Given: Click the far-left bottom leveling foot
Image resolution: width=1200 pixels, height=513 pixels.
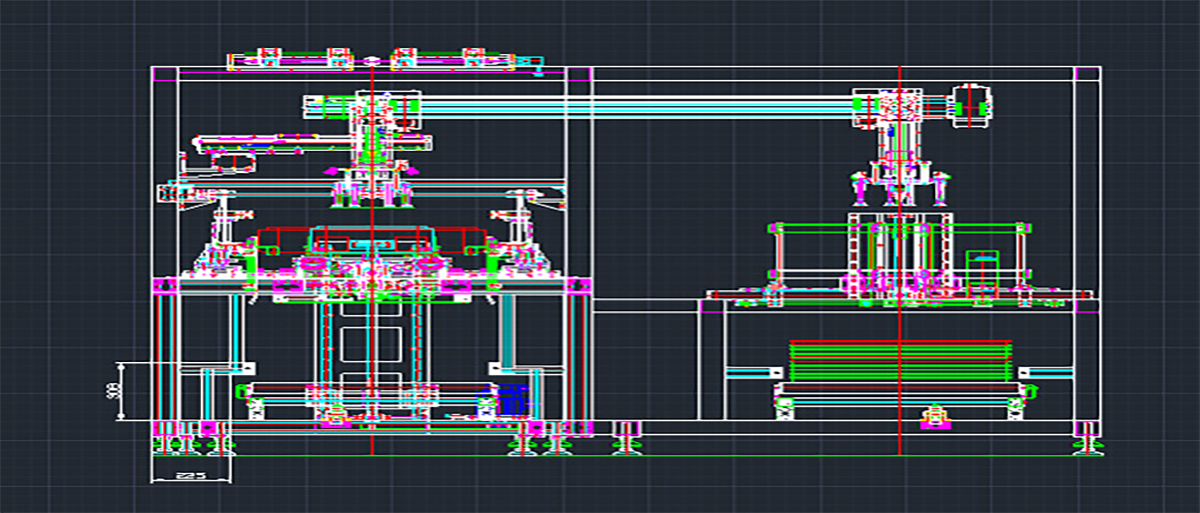Looking at the screenshot, I should [163, 438].
